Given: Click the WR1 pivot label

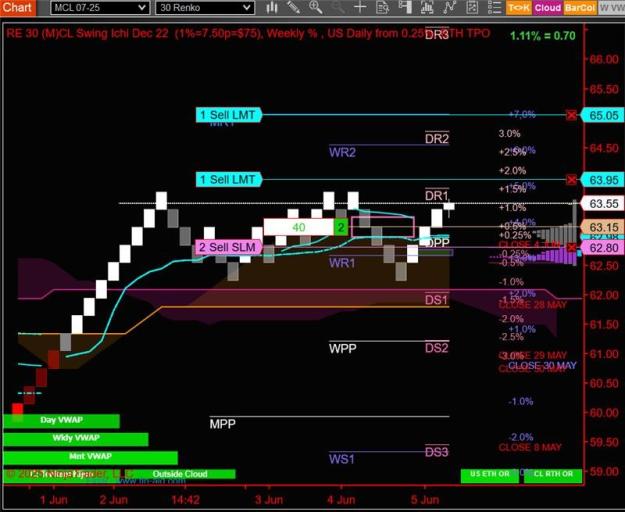Looking at the screenshot, I should [x=342, y=263].
